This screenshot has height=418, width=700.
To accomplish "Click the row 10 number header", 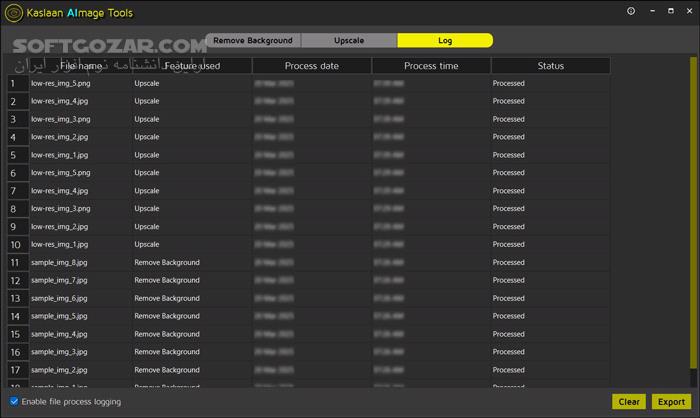I will (18, 245).
